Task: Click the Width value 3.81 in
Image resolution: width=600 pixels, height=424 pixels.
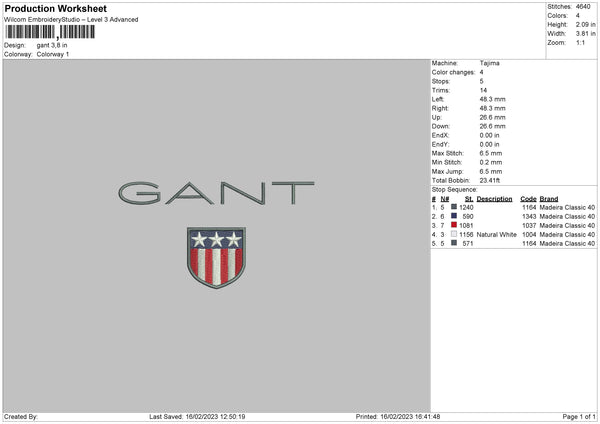Action: click(585, 34)
